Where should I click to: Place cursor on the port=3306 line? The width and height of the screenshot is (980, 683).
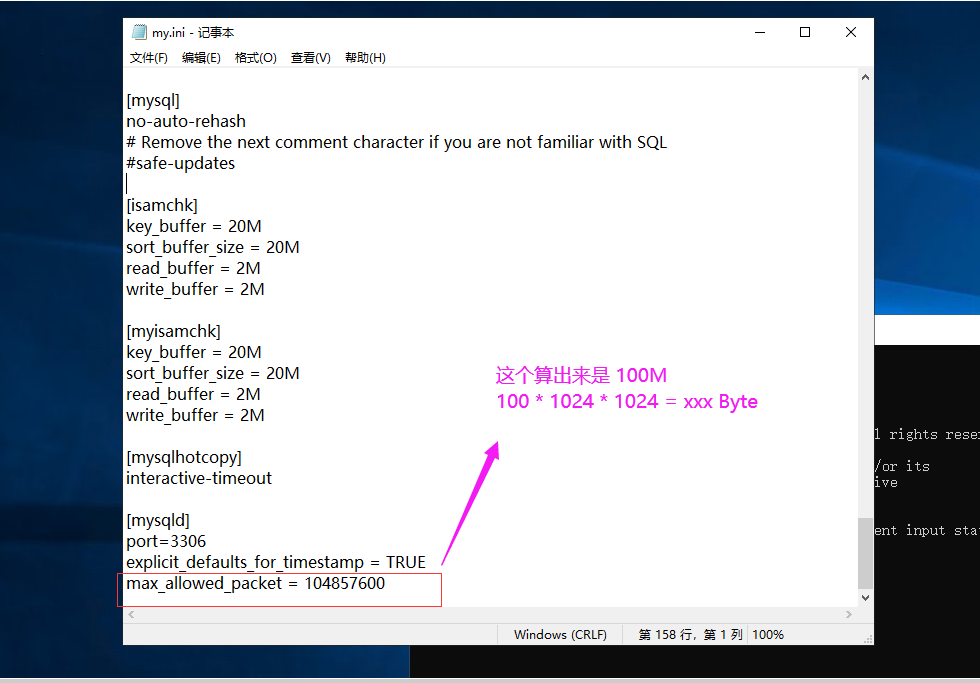tap(166, 541)
